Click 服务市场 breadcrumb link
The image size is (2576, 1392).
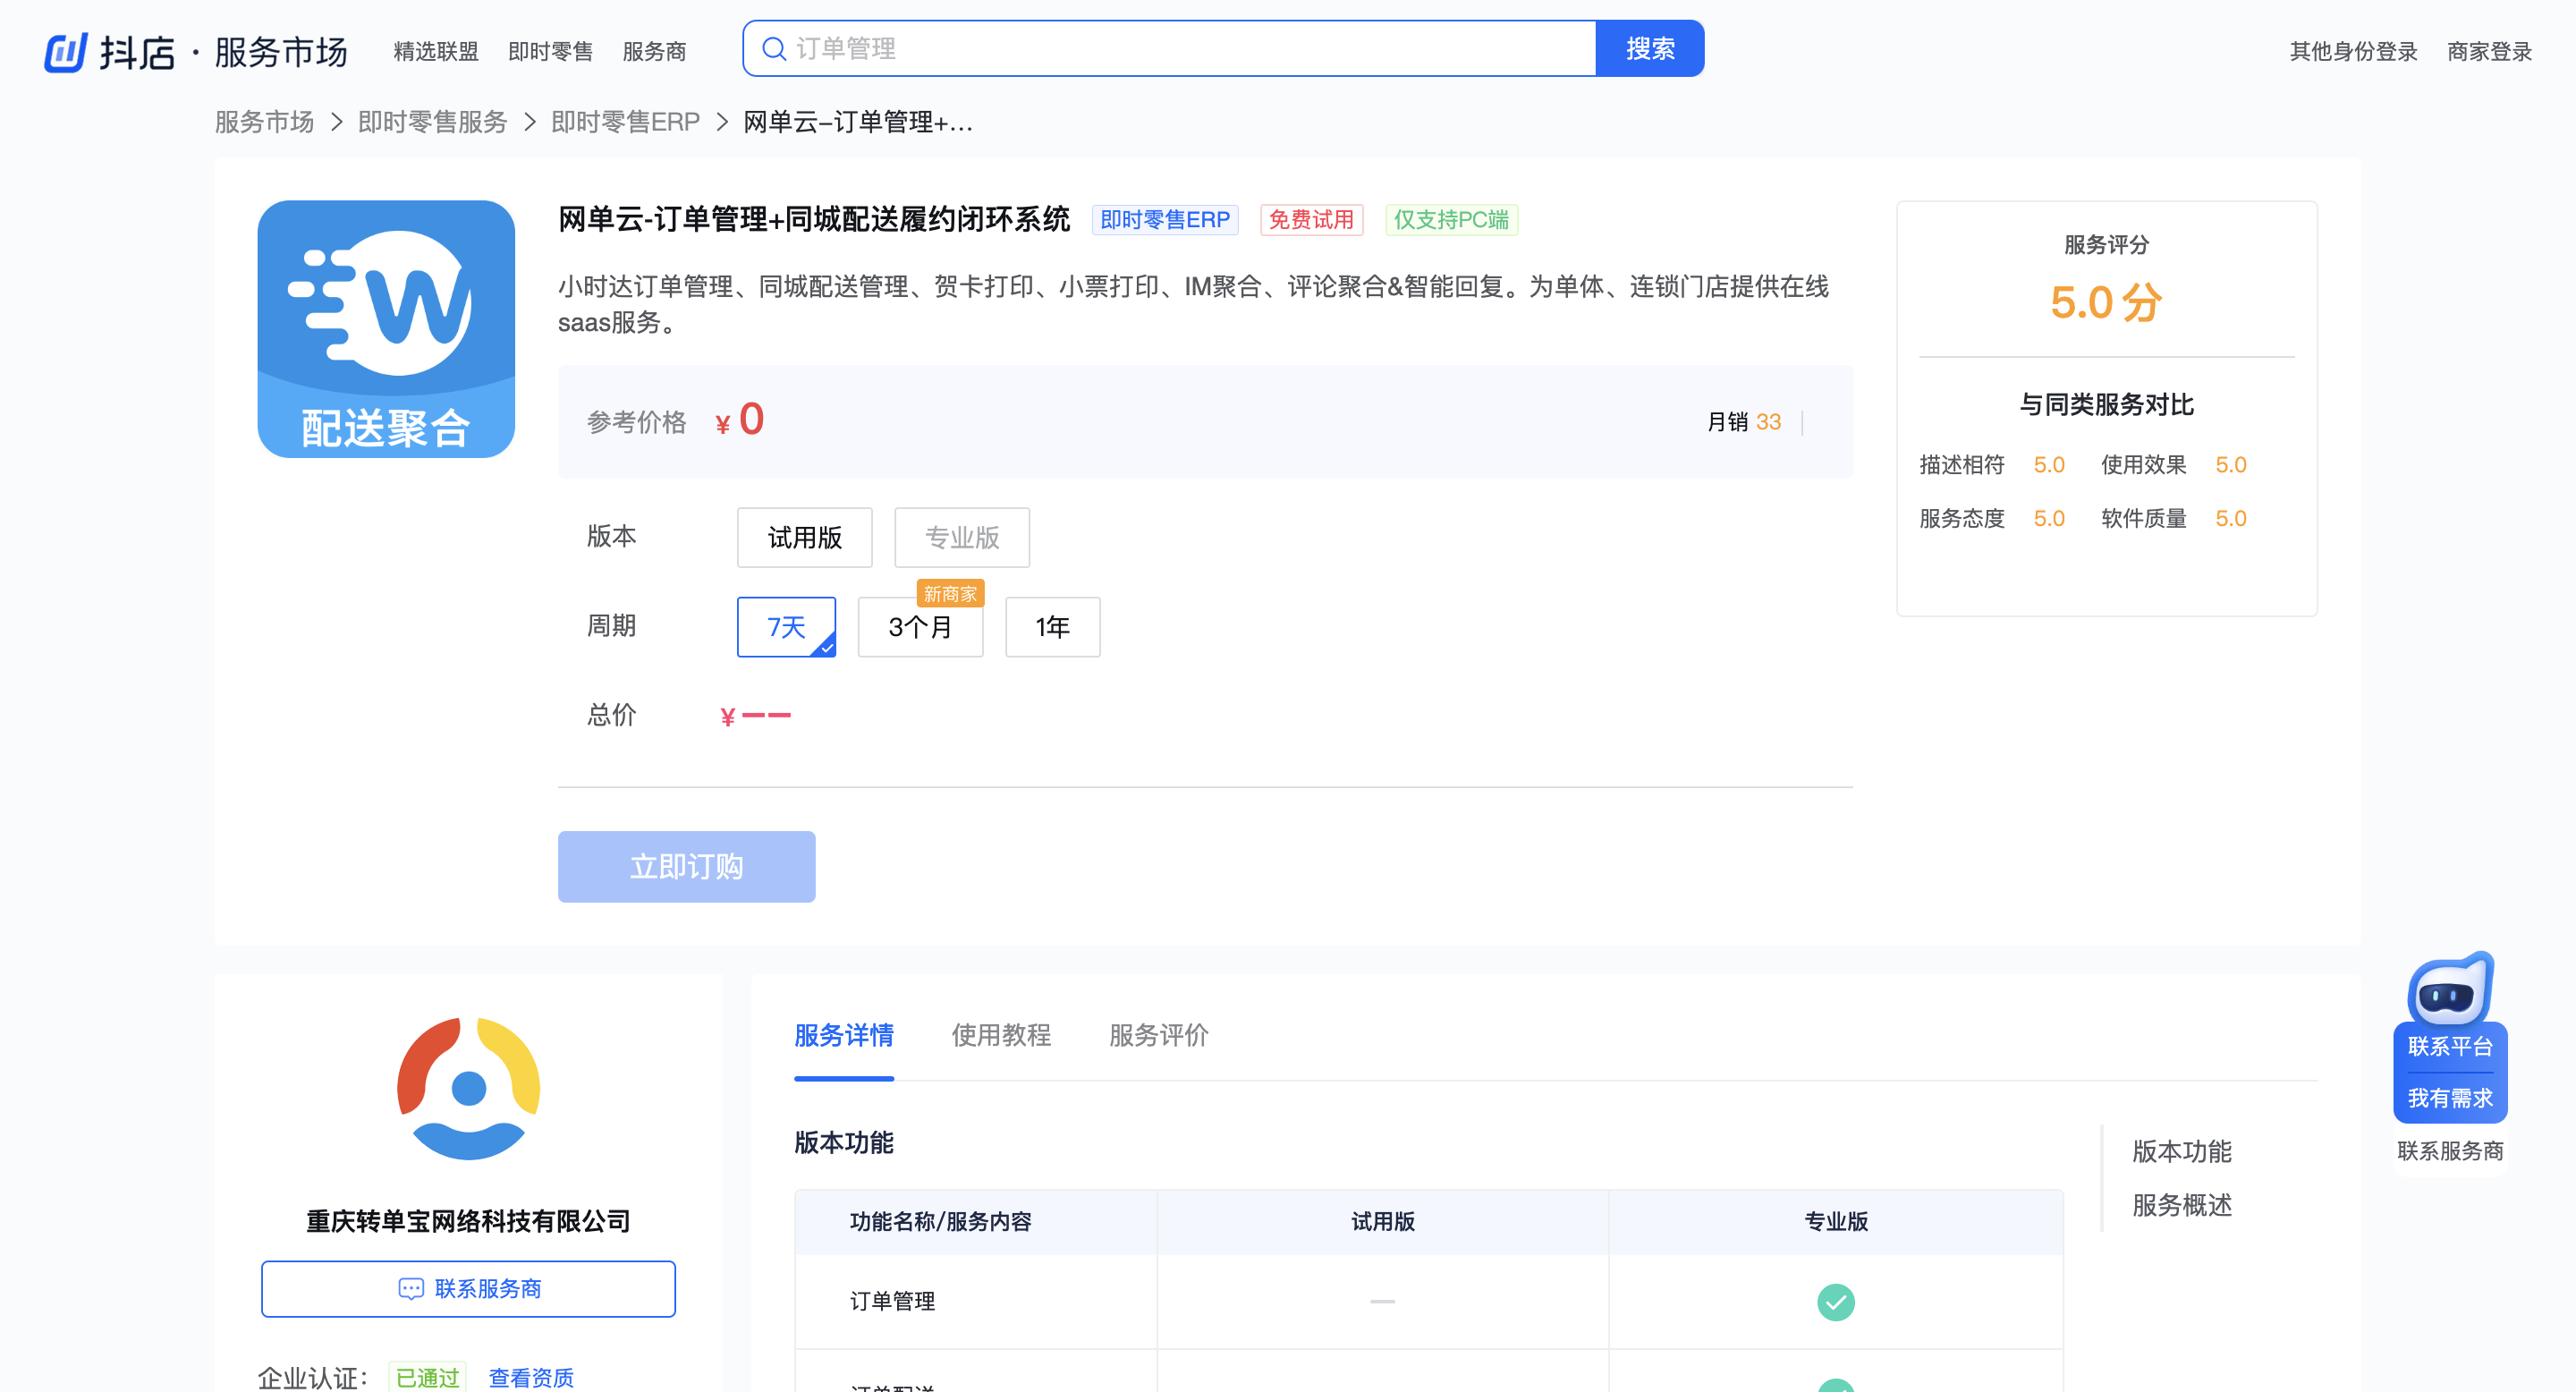point(264,122)
